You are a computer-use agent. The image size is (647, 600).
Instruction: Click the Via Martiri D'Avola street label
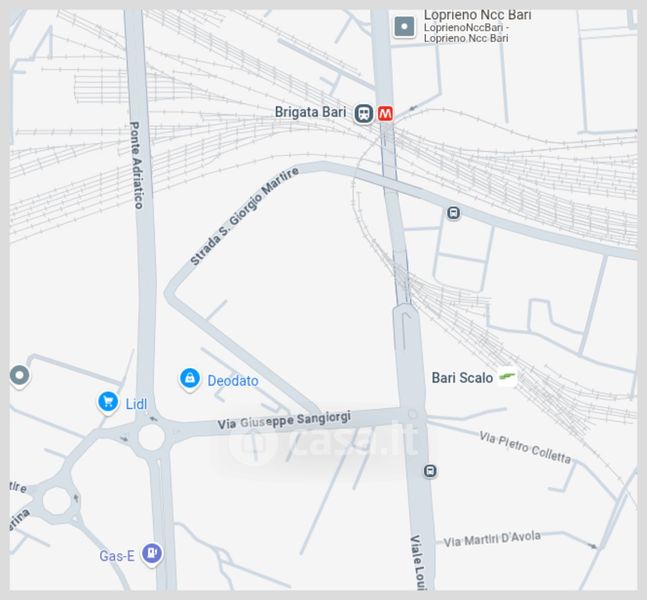point(492,539)
